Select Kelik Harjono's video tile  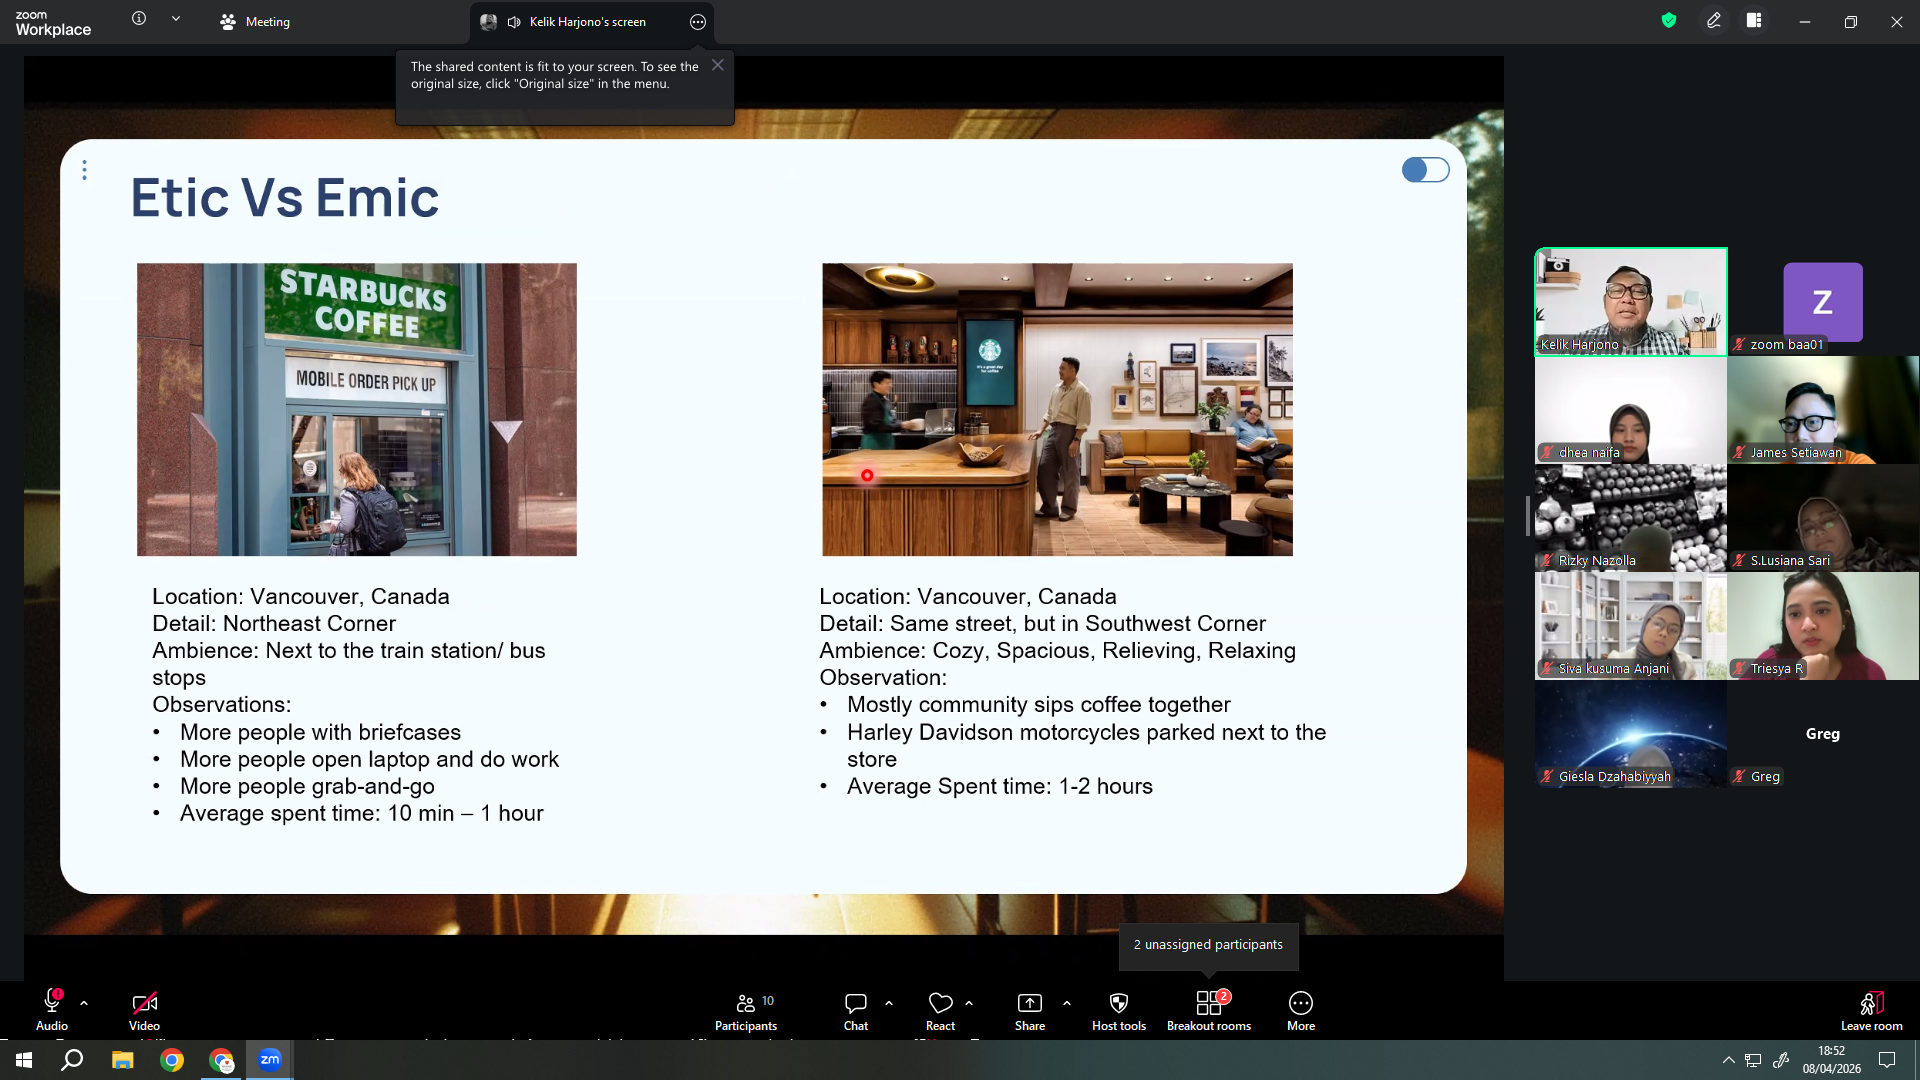(1631, 302)
